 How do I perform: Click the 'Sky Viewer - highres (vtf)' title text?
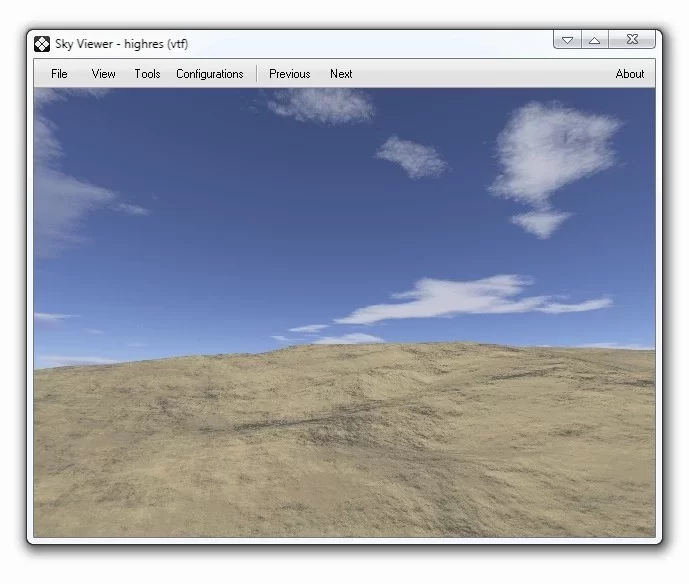[x=121, y=44]
